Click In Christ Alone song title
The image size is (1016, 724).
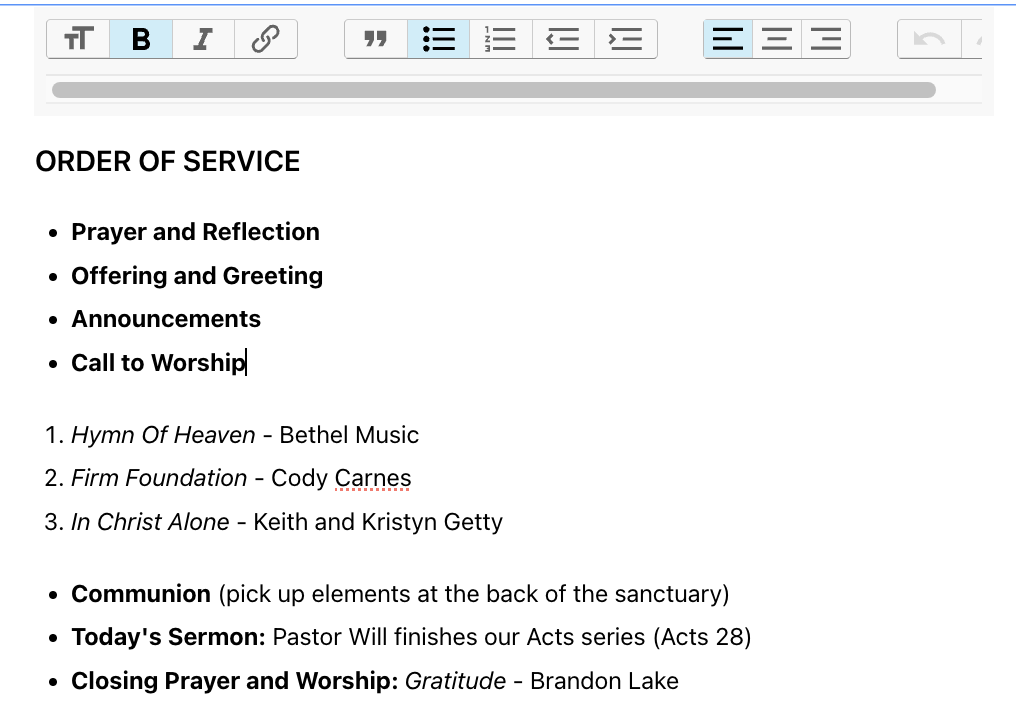[150, 522]
